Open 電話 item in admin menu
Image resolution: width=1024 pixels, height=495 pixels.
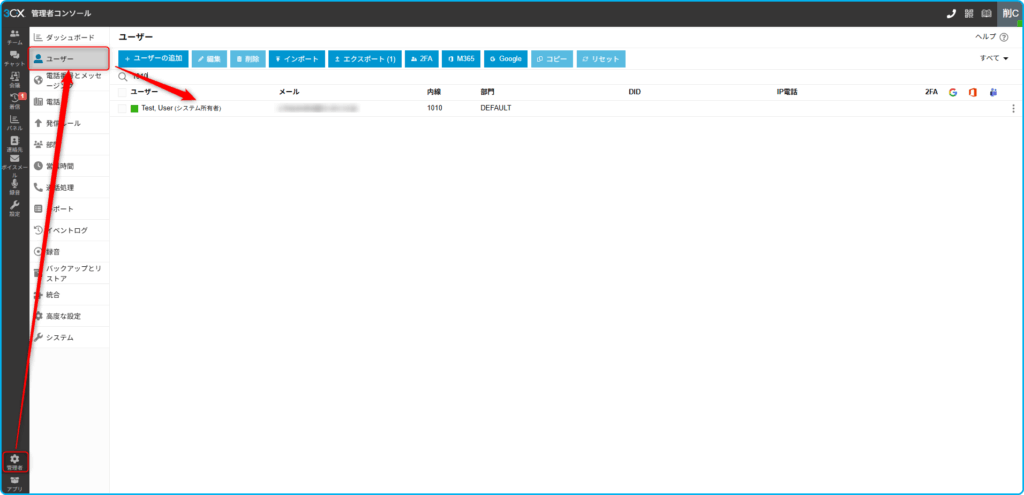point(69,101)
